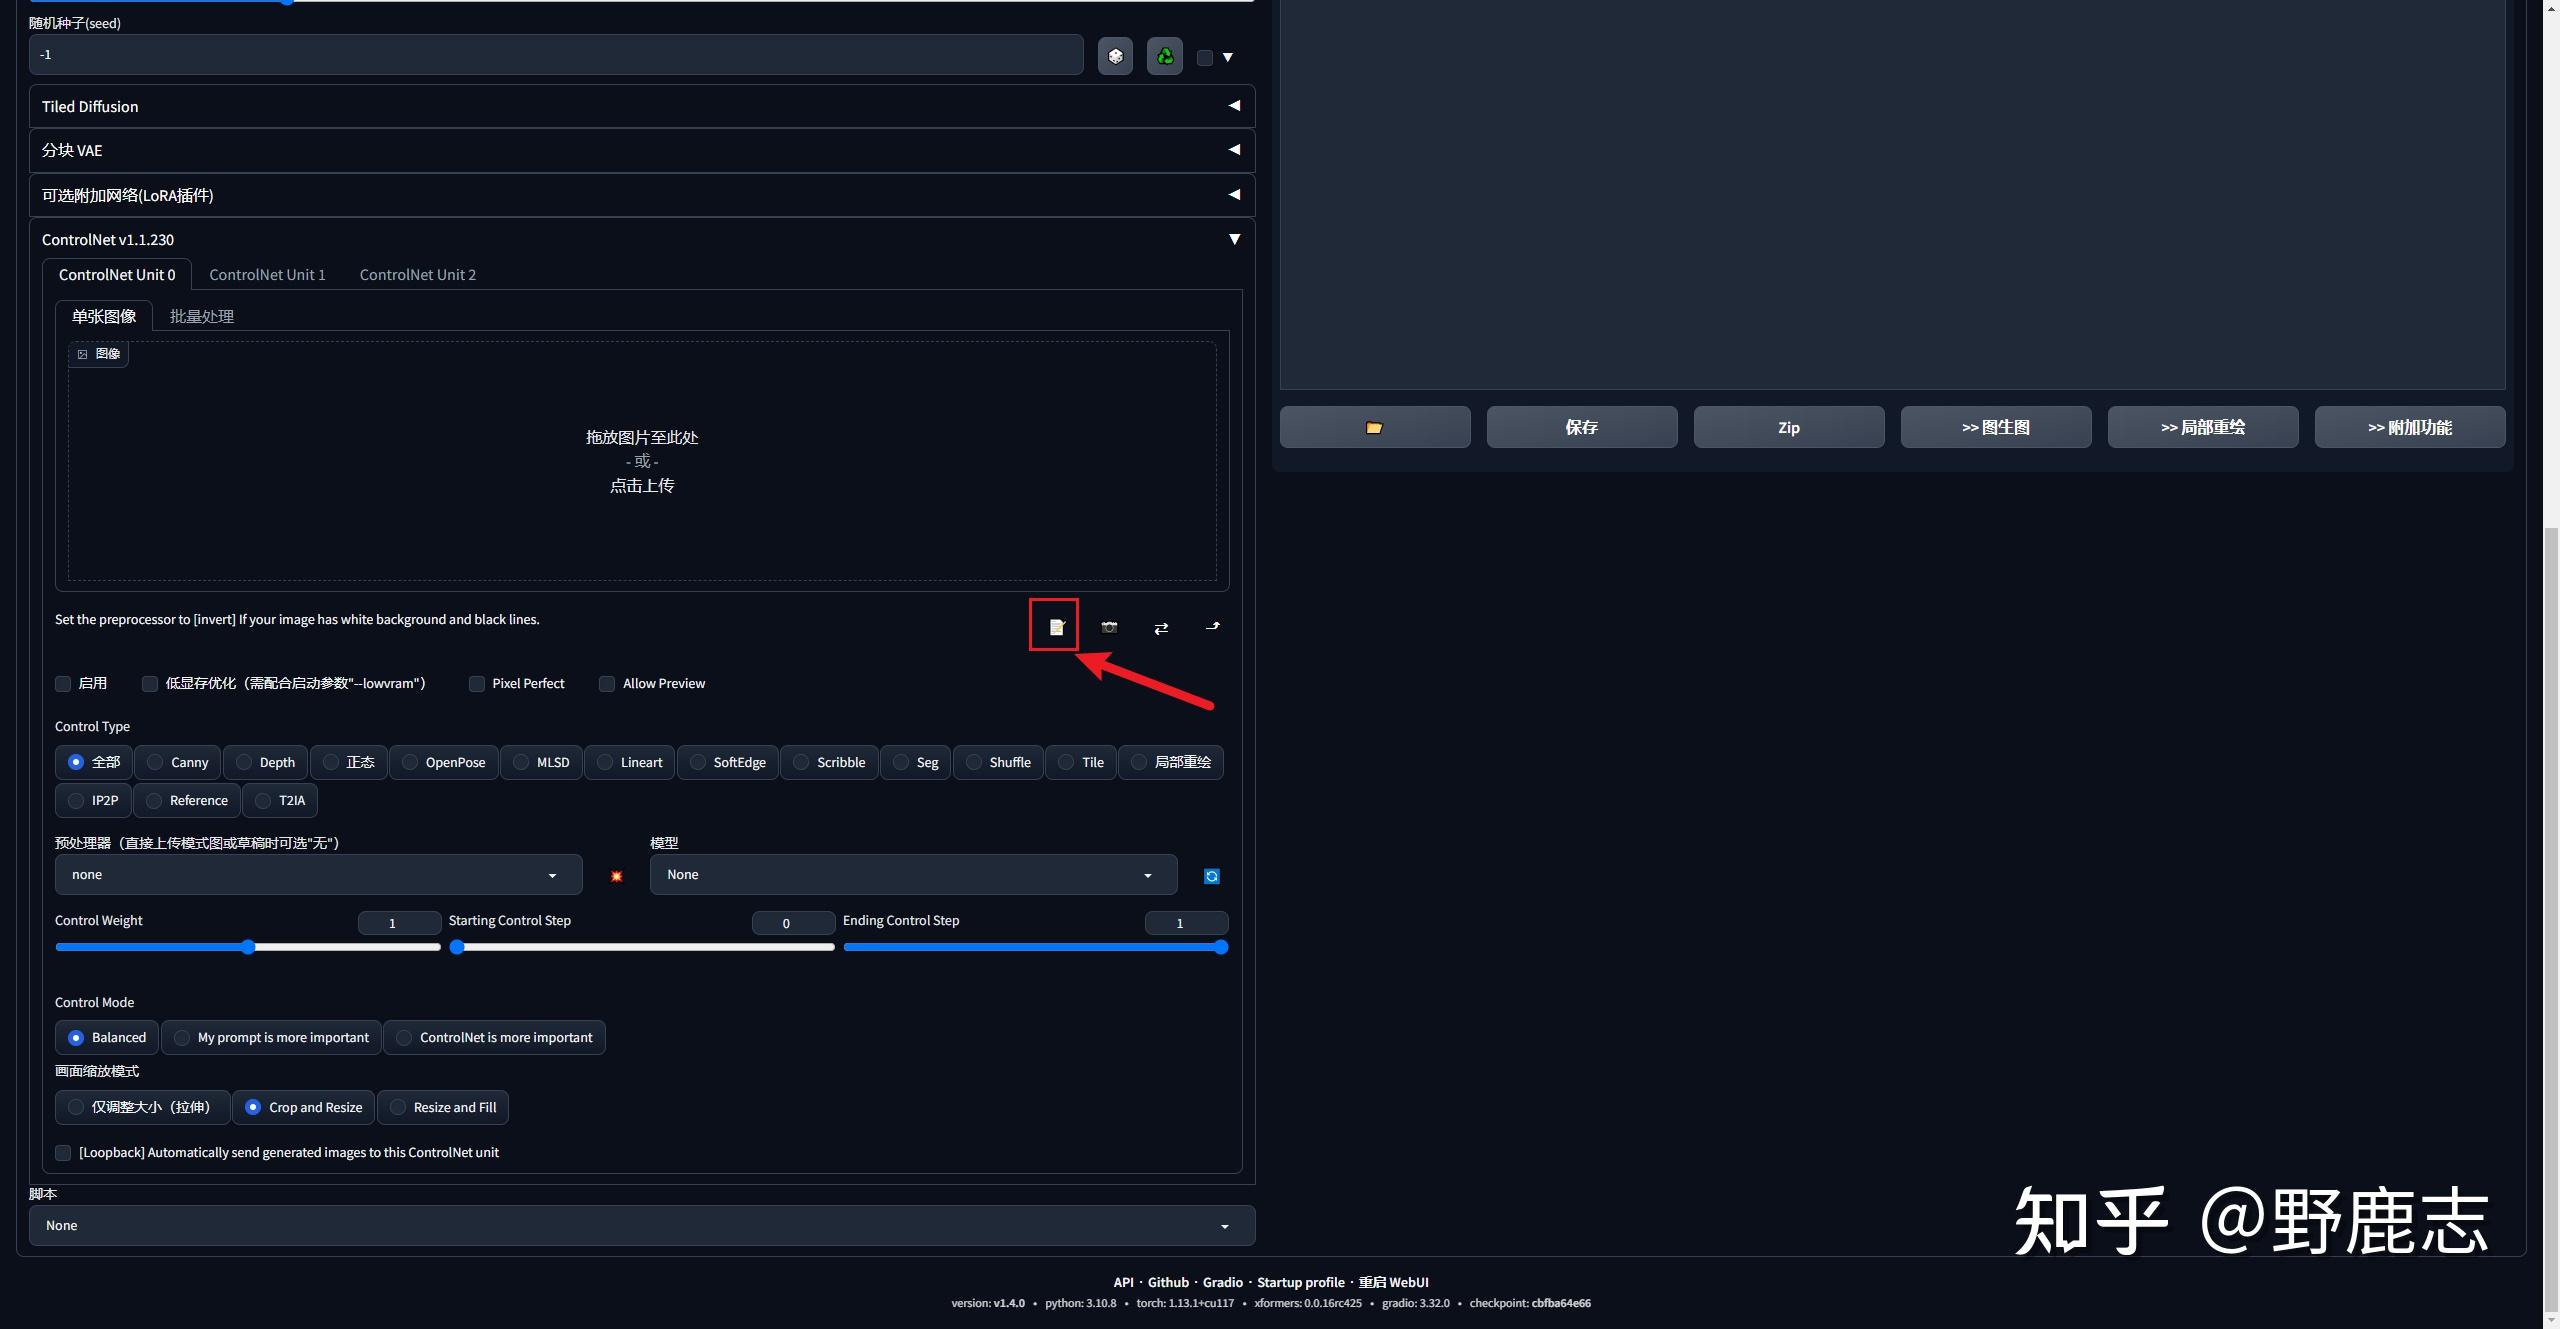Open the preprocessor dropdown set to none
The height and width of the screenshot is (1329, 2560).
tap(318, 875)
